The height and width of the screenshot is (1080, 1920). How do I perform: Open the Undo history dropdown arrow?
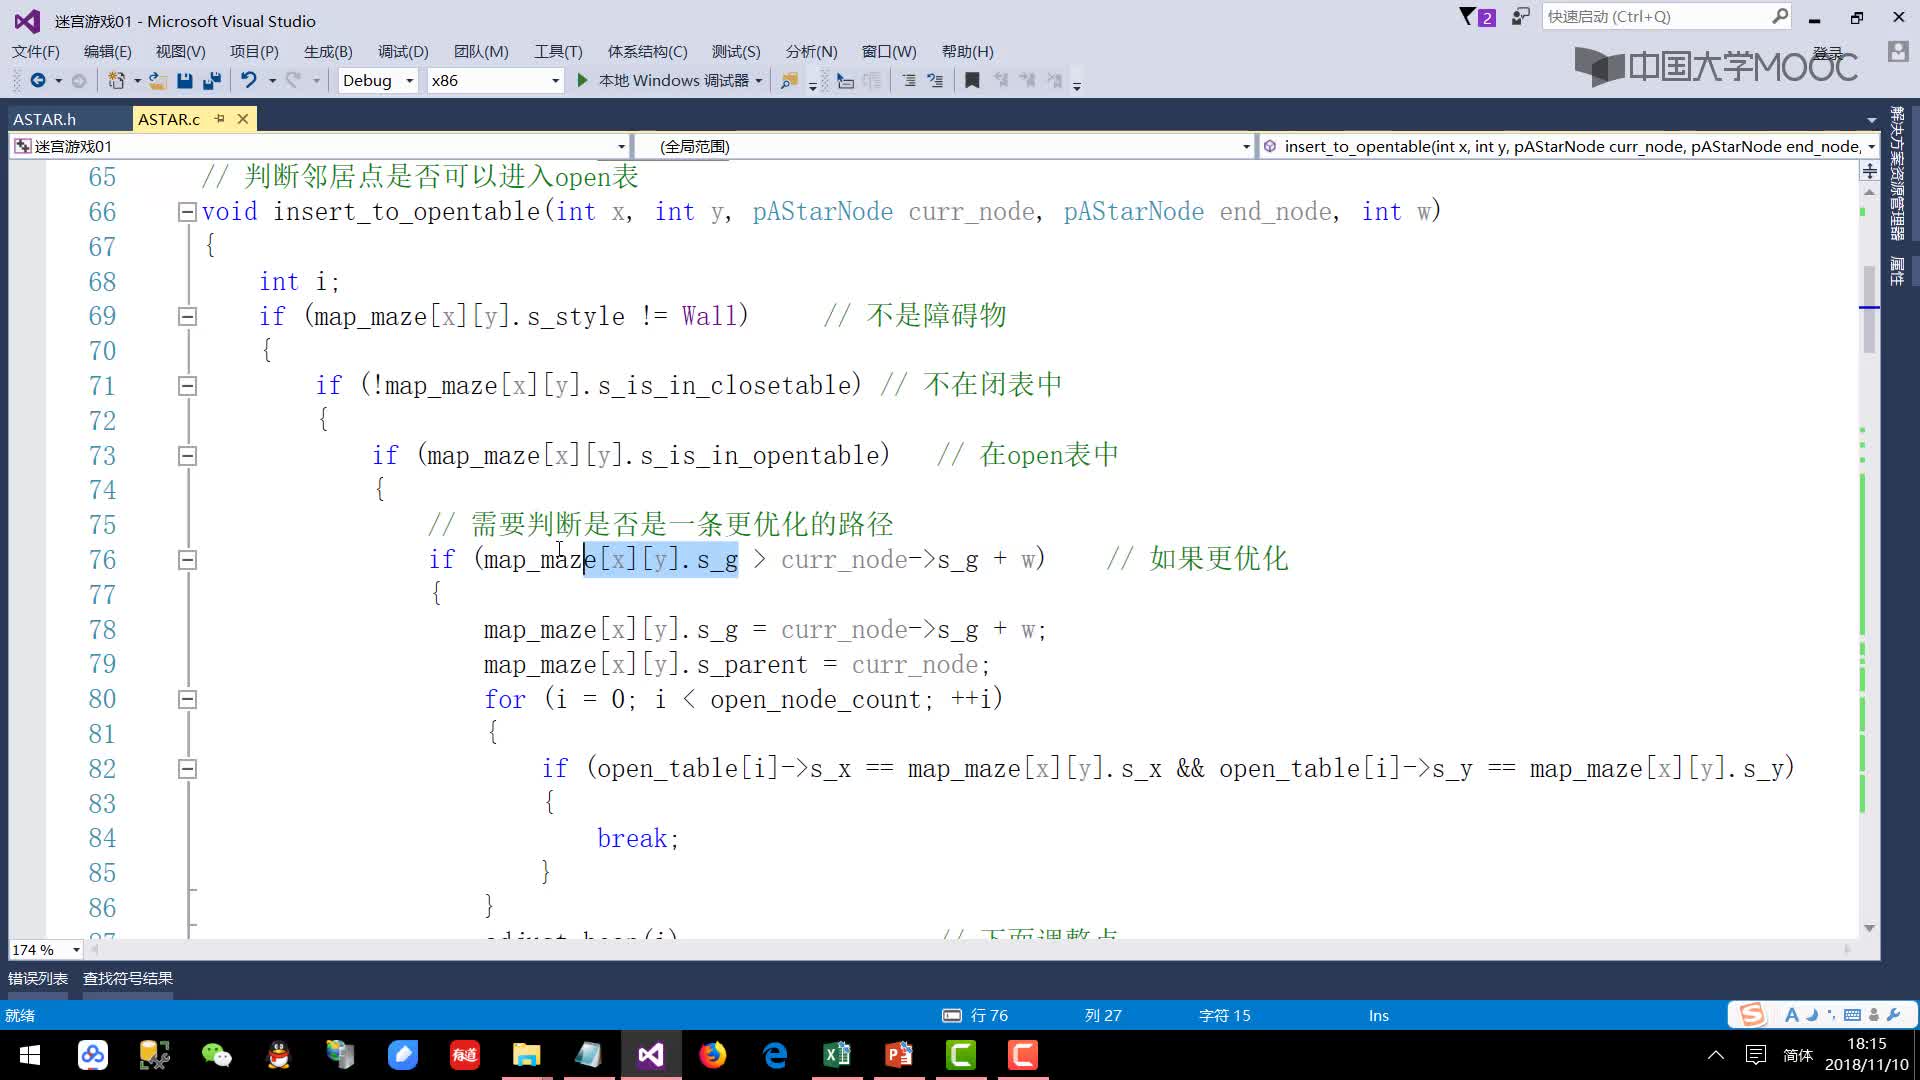[272, 81]
